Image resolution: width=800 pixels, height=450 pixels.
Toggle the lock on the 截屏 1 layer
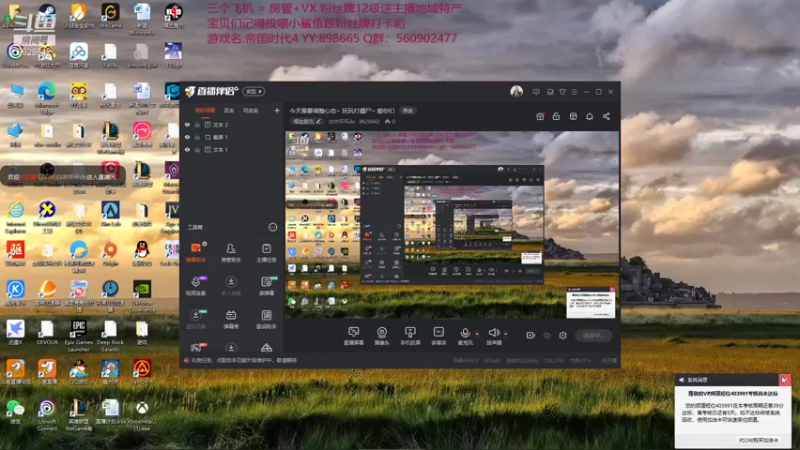click(x=197, y=137)
